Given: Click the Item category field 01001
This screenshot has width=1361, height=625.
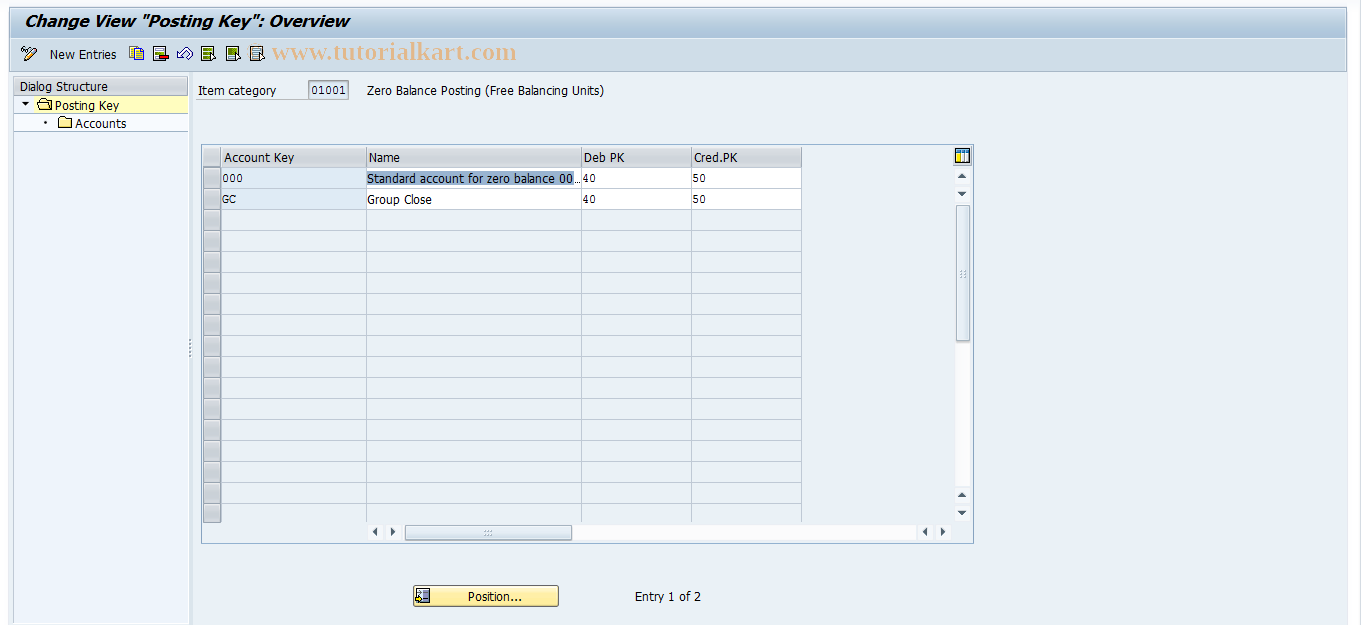Looking at the screenshot, I should pos(328,90).
